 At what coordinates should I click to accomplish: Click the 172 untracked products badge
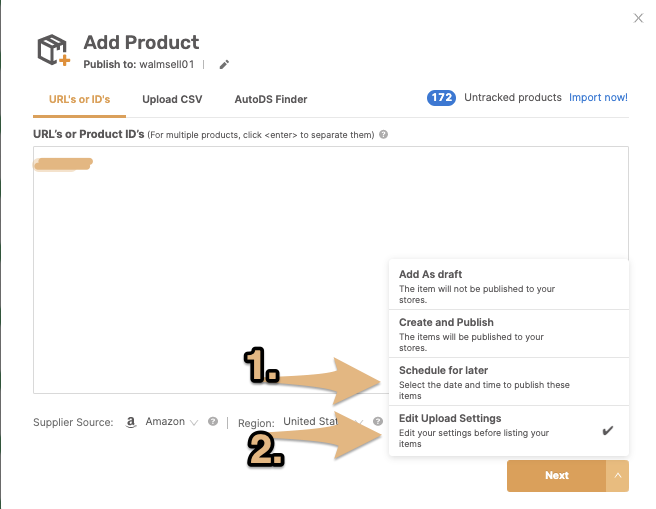pyautogui.click(x=441, y=98)
